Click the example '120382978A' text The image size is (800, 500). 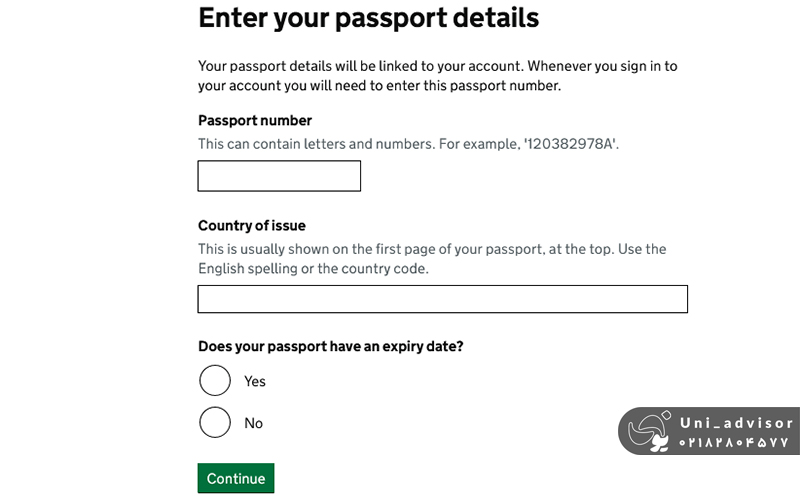(x=571, y=144)
